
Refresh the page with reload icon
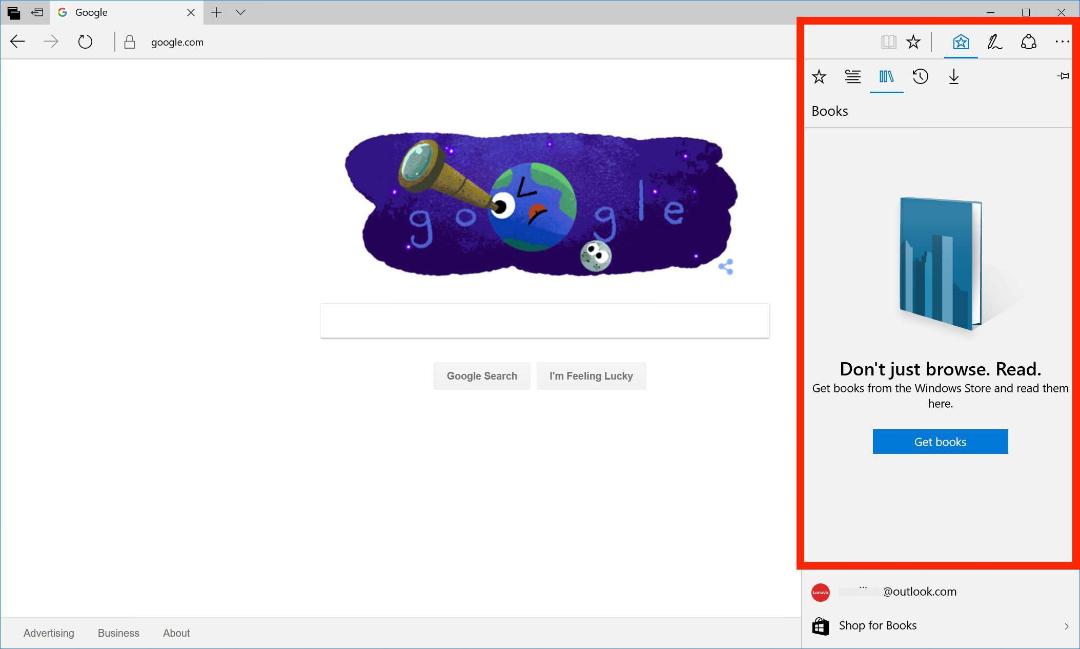point(85,42)
